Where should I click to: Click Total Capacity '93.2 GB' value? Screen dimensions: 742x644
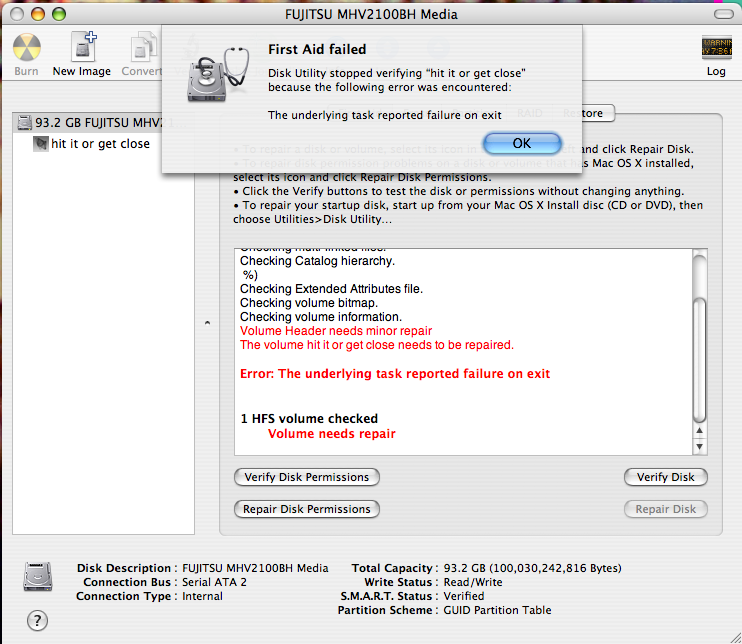tap(532, 568)
